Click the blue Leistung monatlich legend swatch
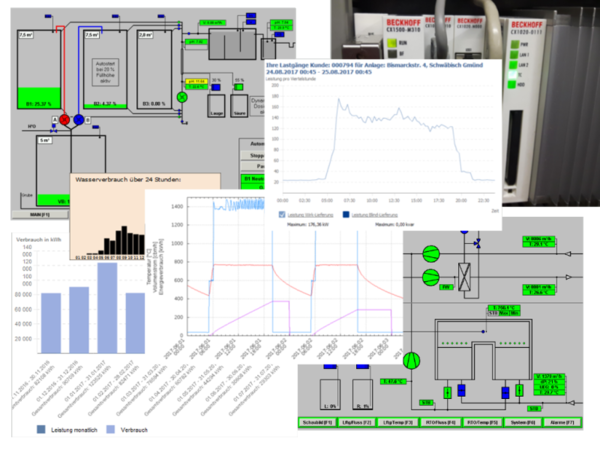600x450 pixels. pos(41,429)
